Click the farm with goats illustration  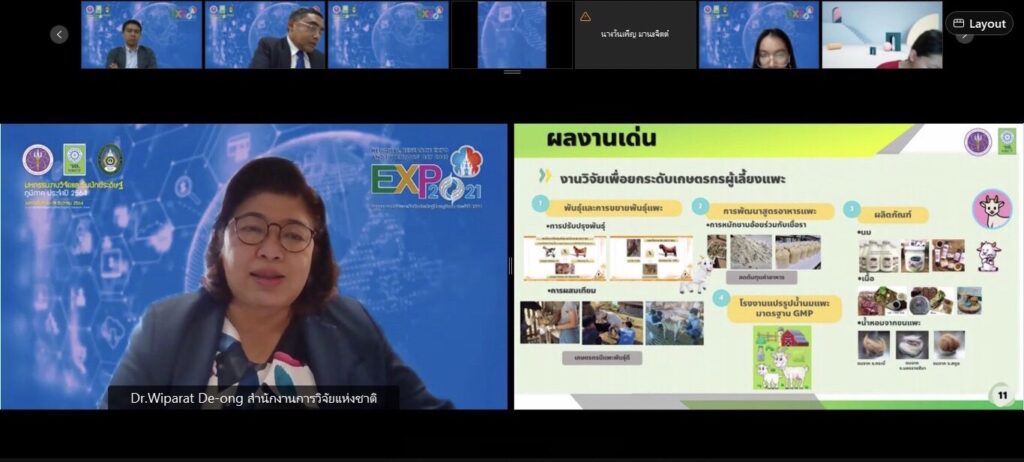[x=781, y=357]
